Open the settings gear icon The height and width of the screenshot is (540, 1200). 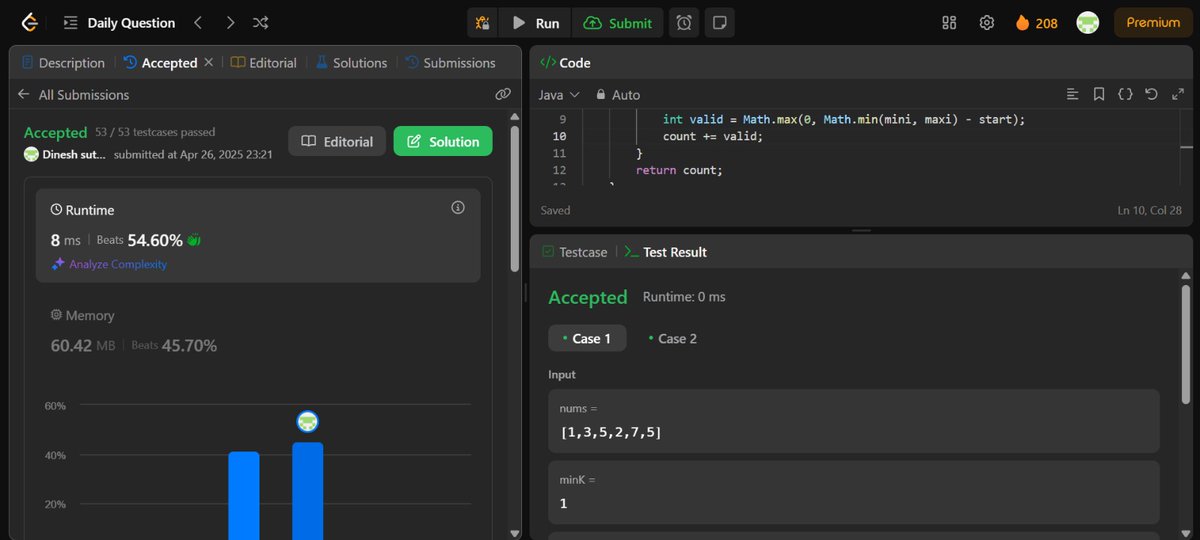[x=986, y=23]
